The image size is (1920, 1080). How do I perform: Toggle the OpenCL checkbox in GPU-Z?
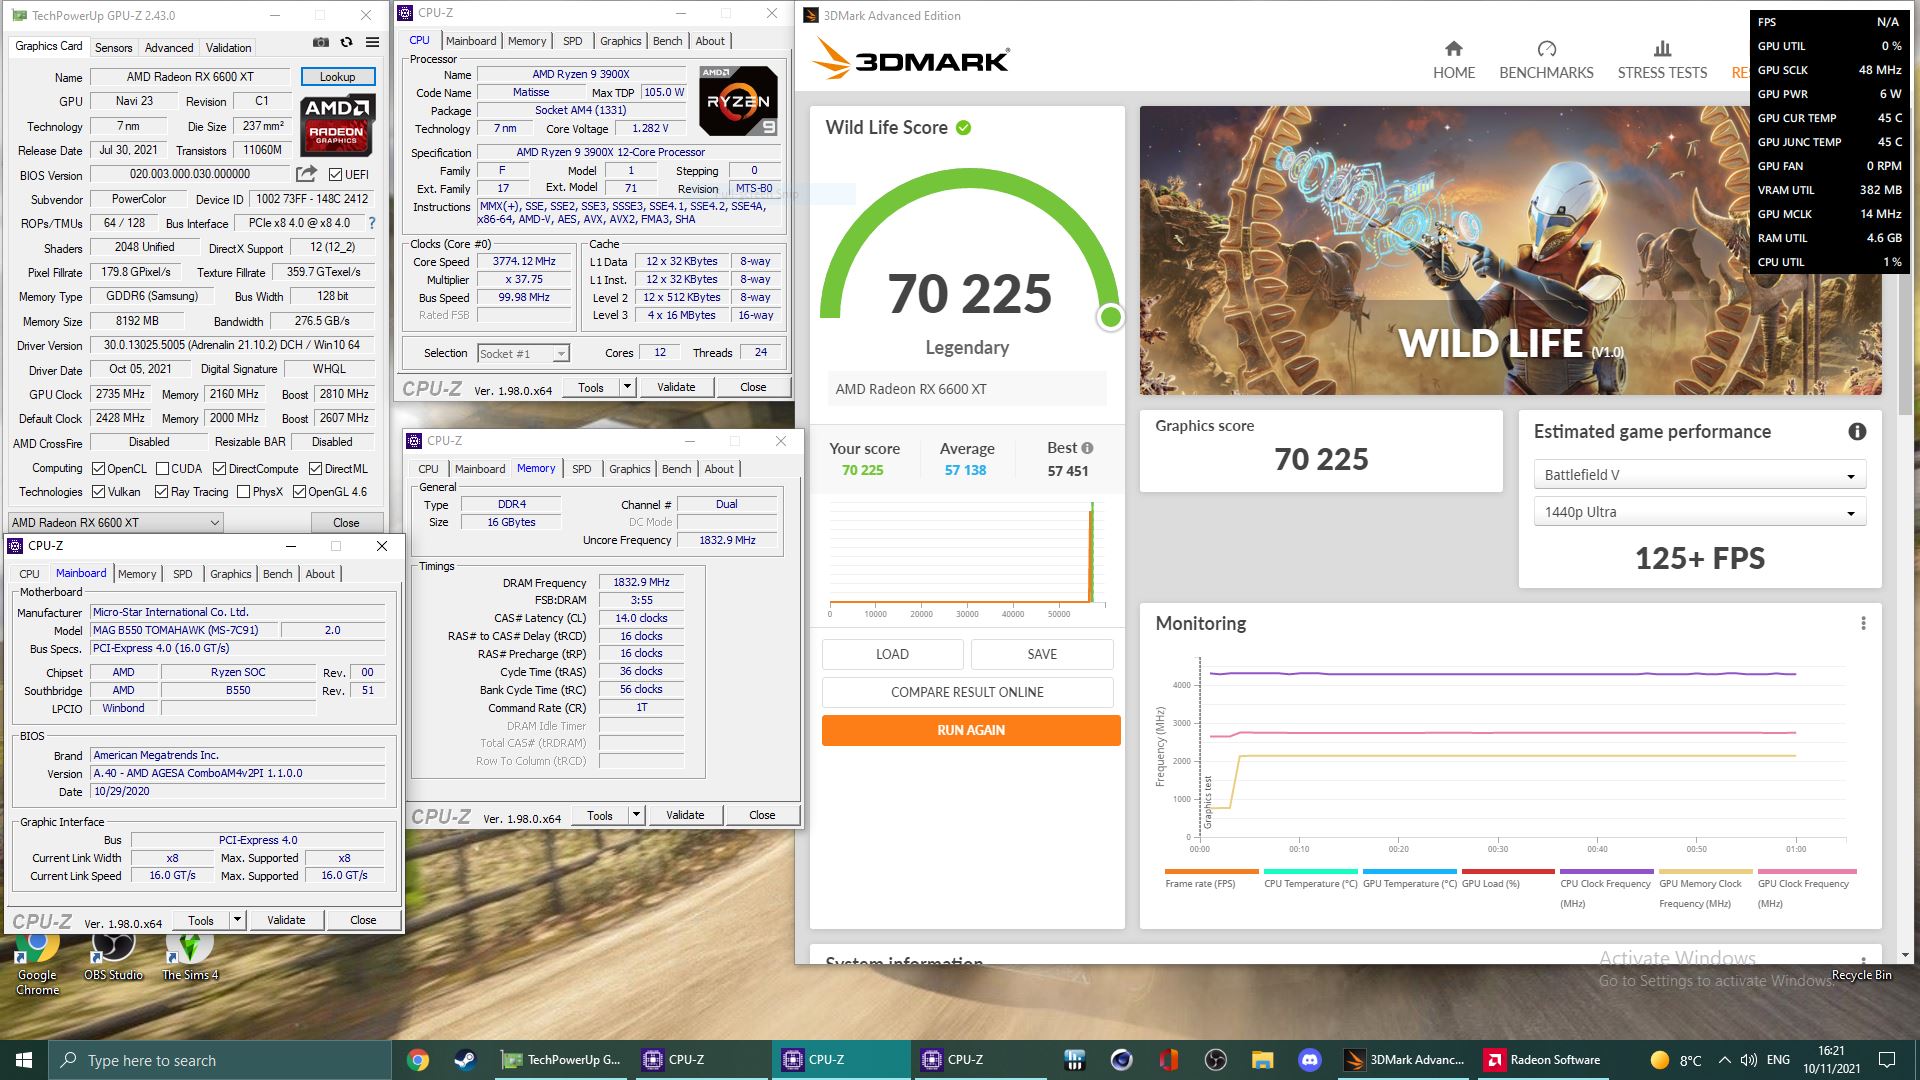click(98, 468)
